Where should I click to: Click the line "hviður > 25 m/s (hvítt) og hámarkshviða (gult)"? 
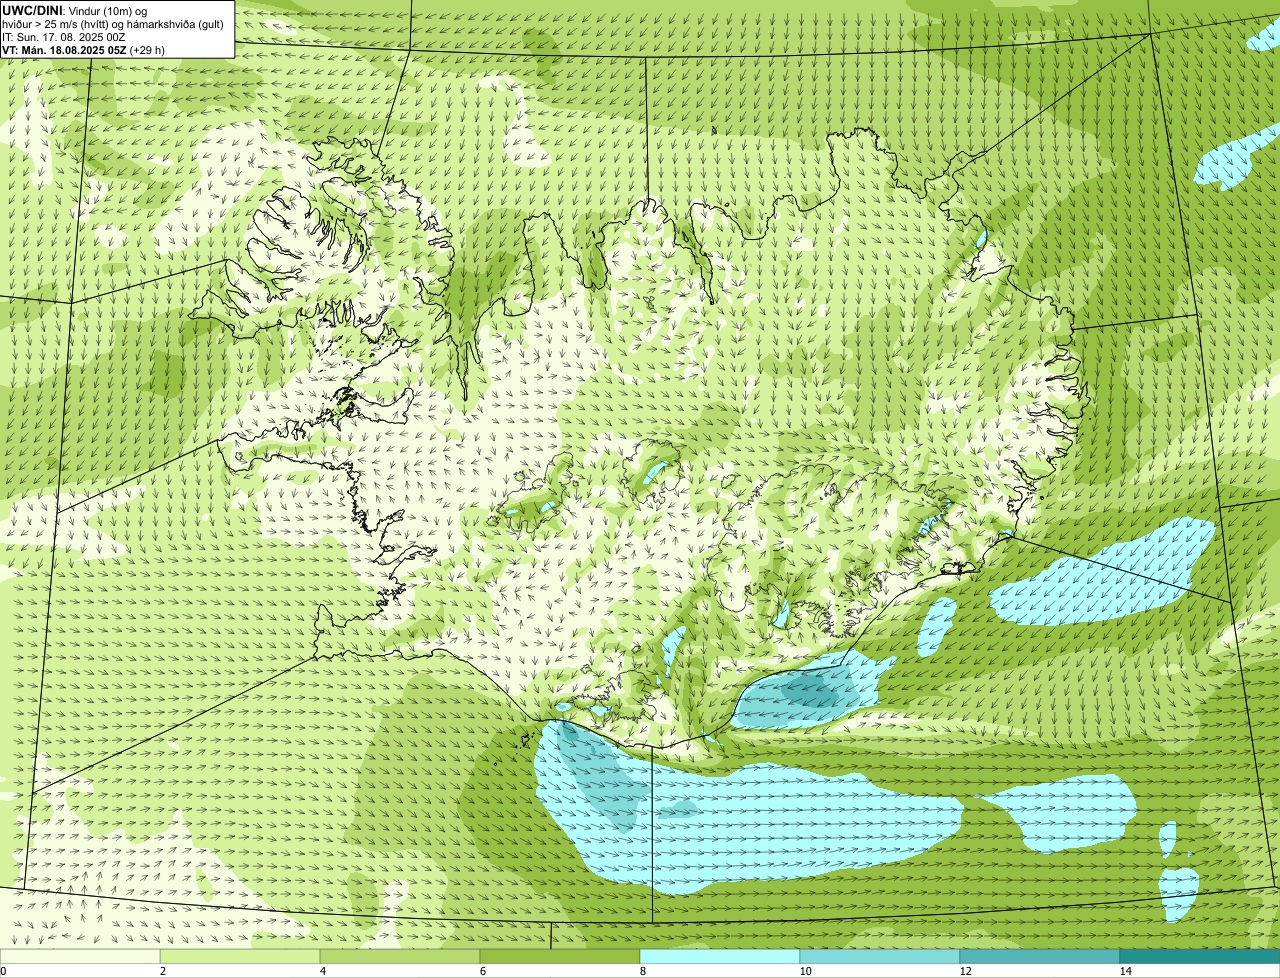[x=113, y=23]
